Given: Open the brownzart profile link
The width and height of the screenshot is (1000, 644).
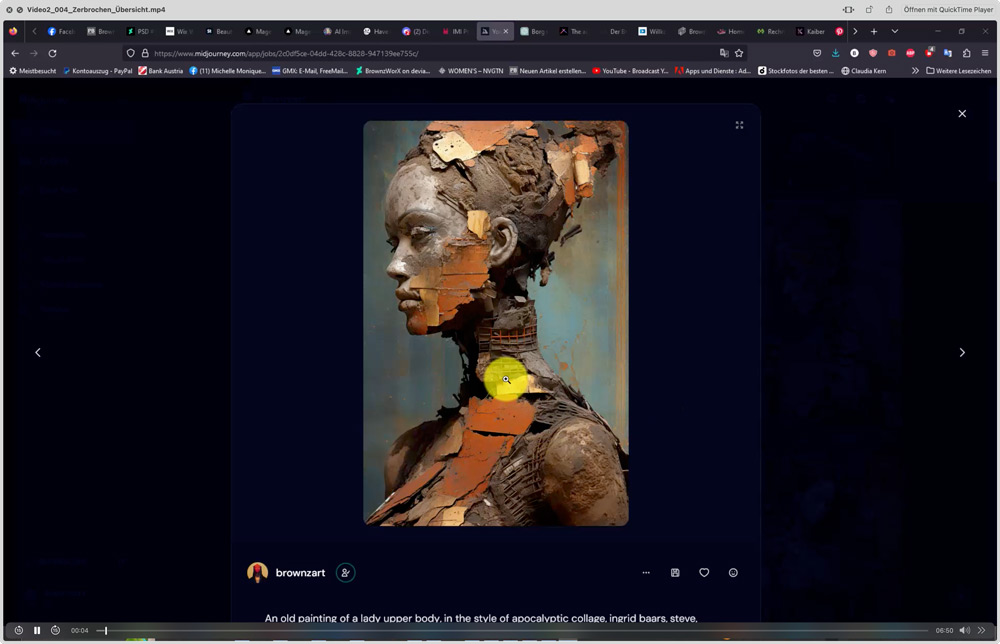Looking at the screenshot, I should [300, 573].
